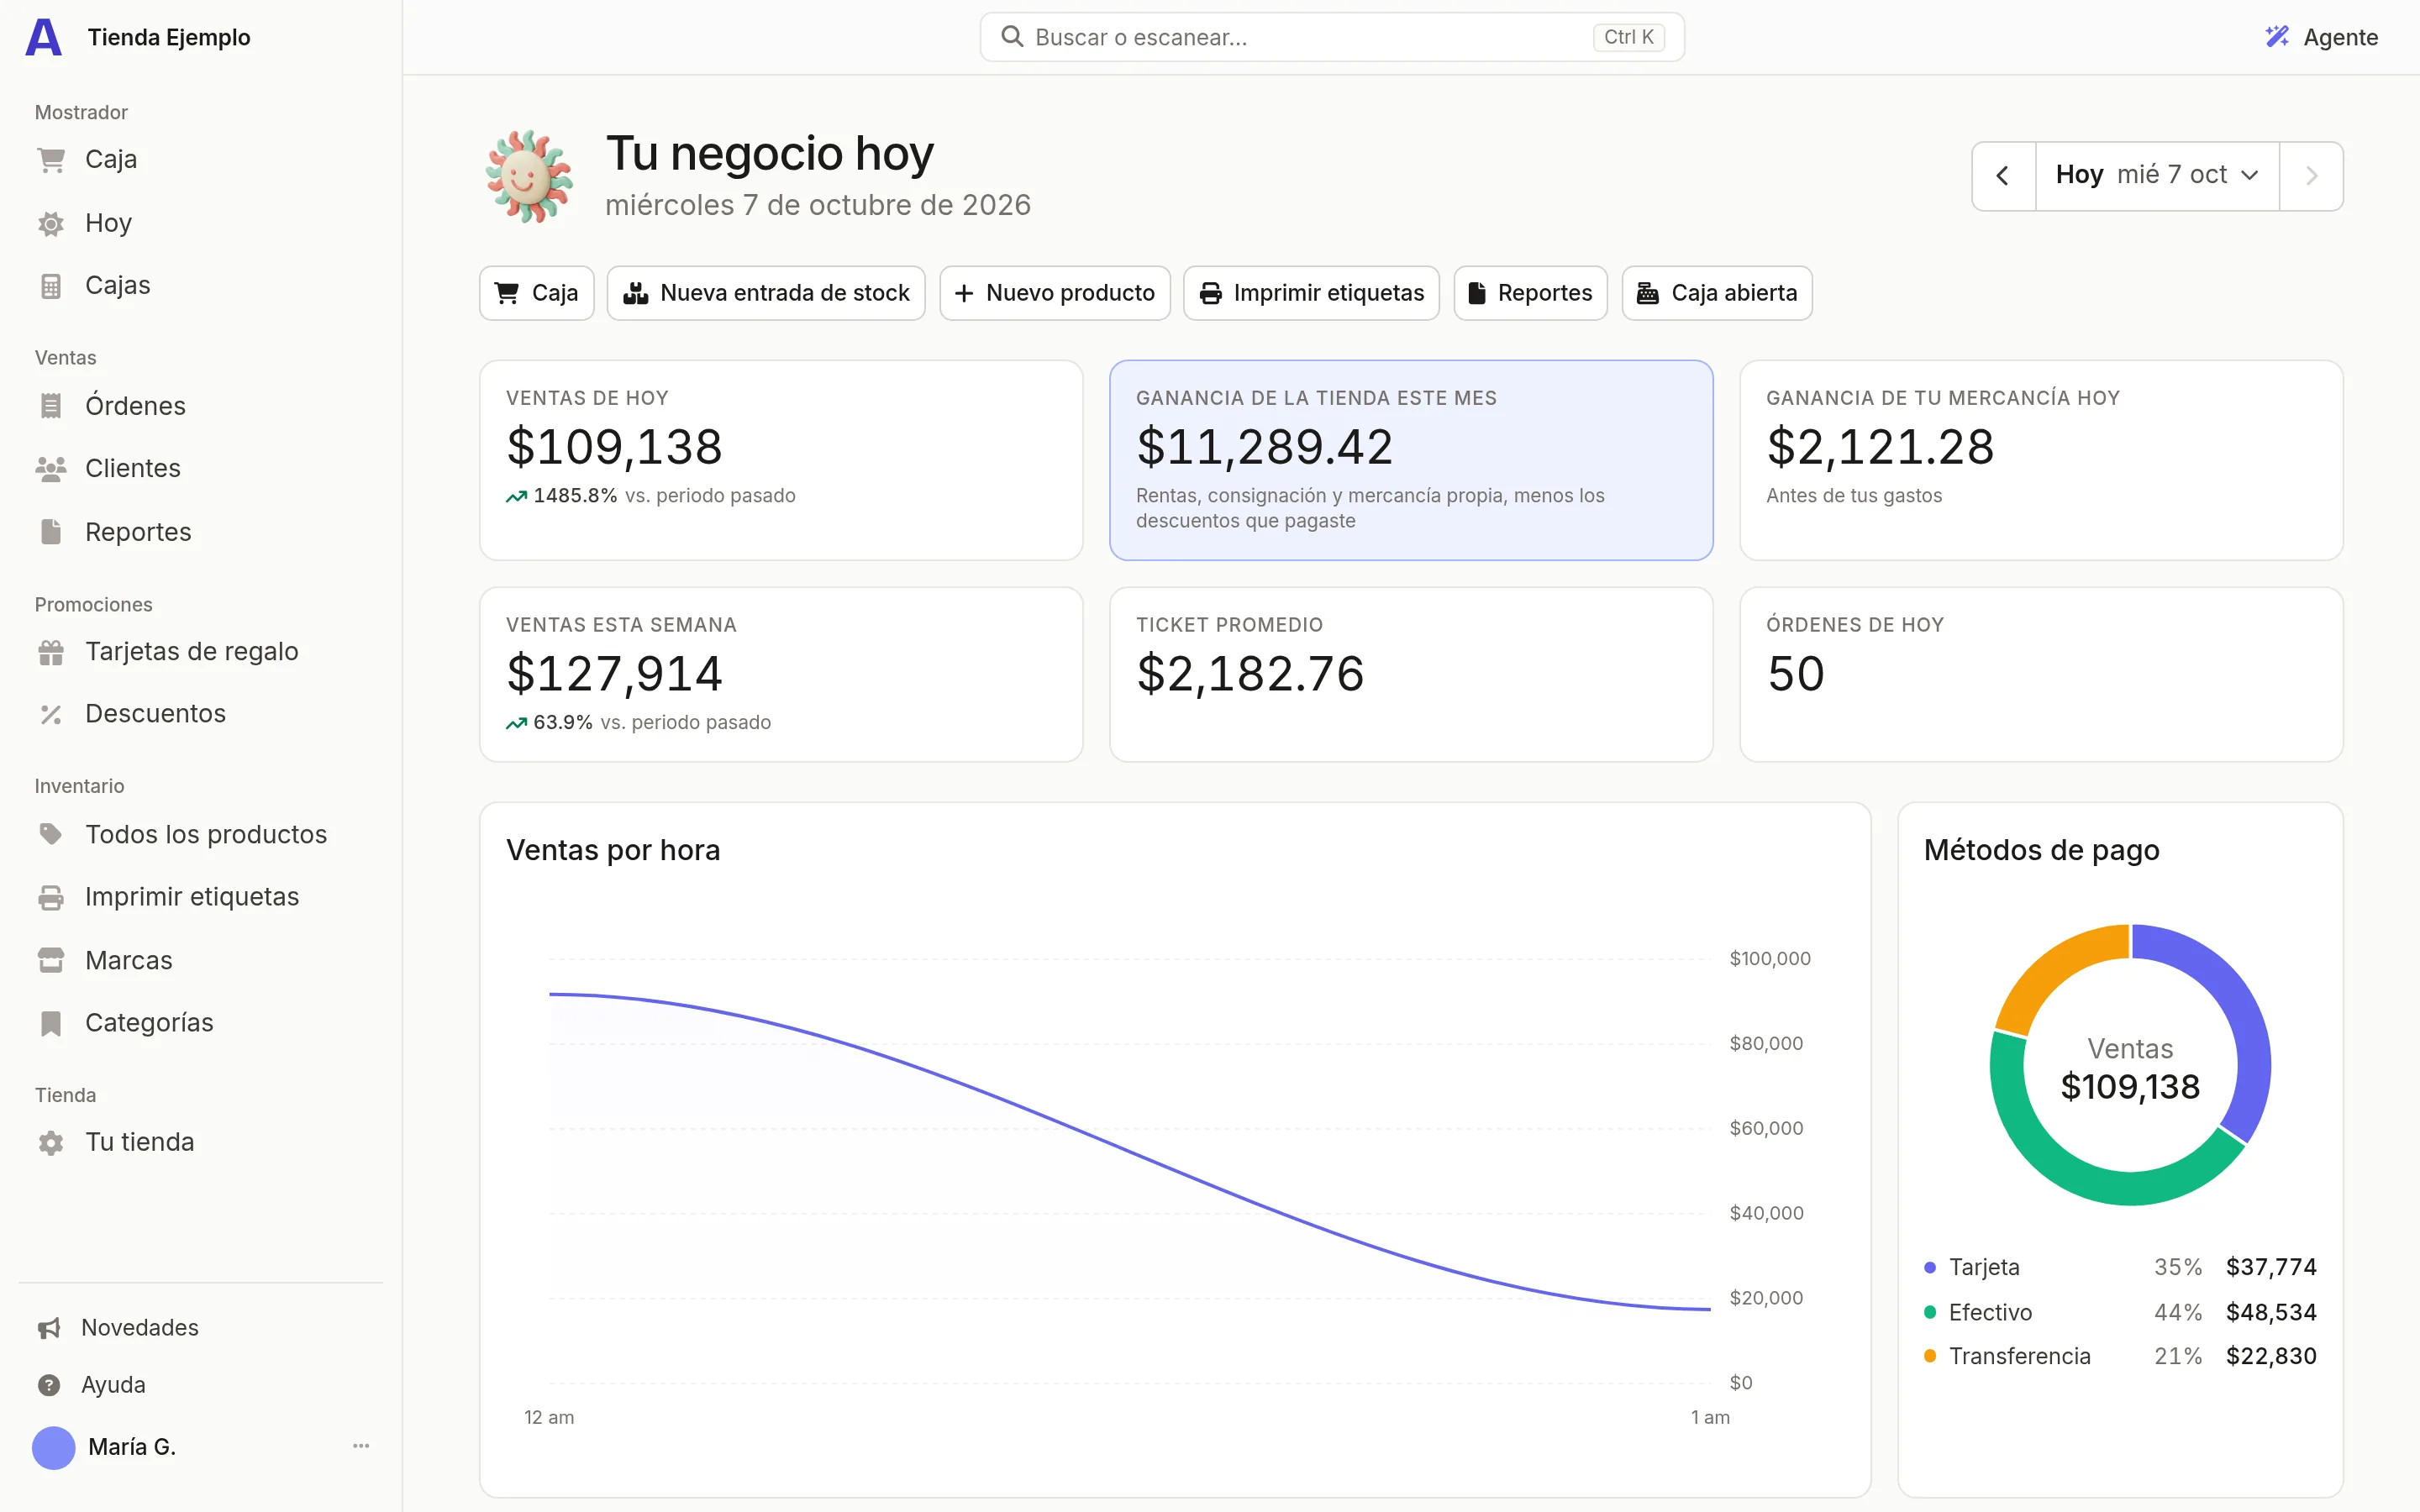2420x1512 pixels.
Task: Click the storefront icon beside Marcas
Action: [51, 960]
